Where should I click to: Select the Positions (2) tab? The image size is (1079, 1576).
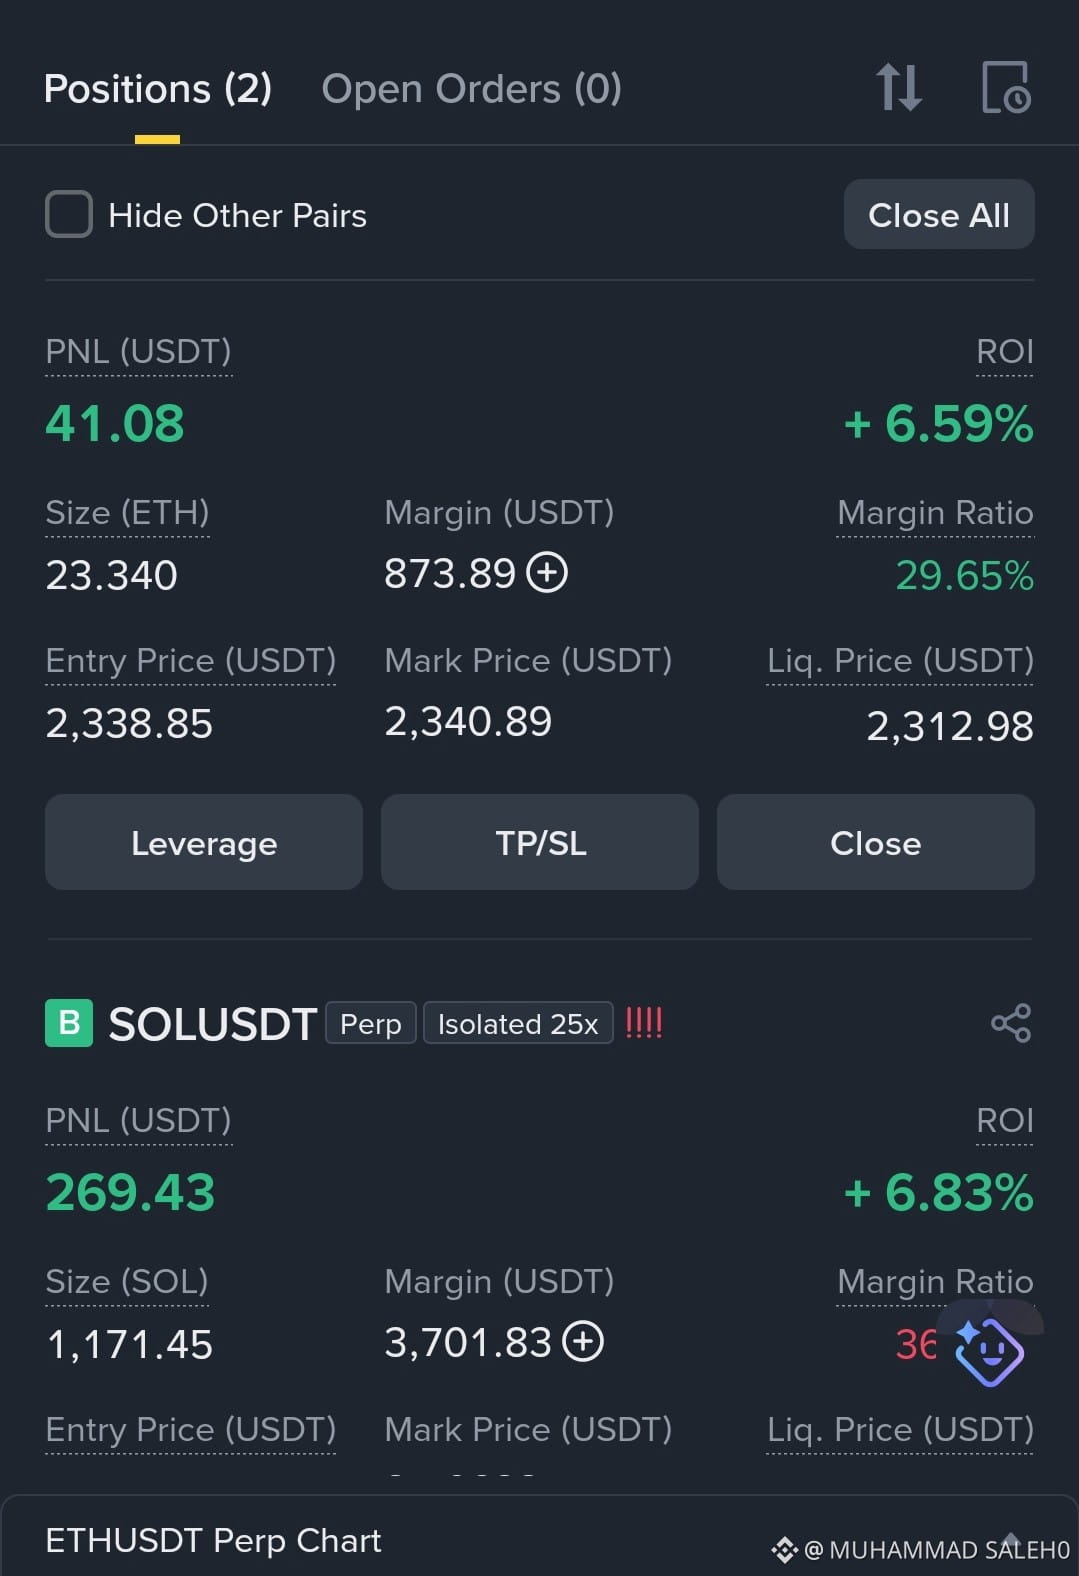click(x=158, y=89)
